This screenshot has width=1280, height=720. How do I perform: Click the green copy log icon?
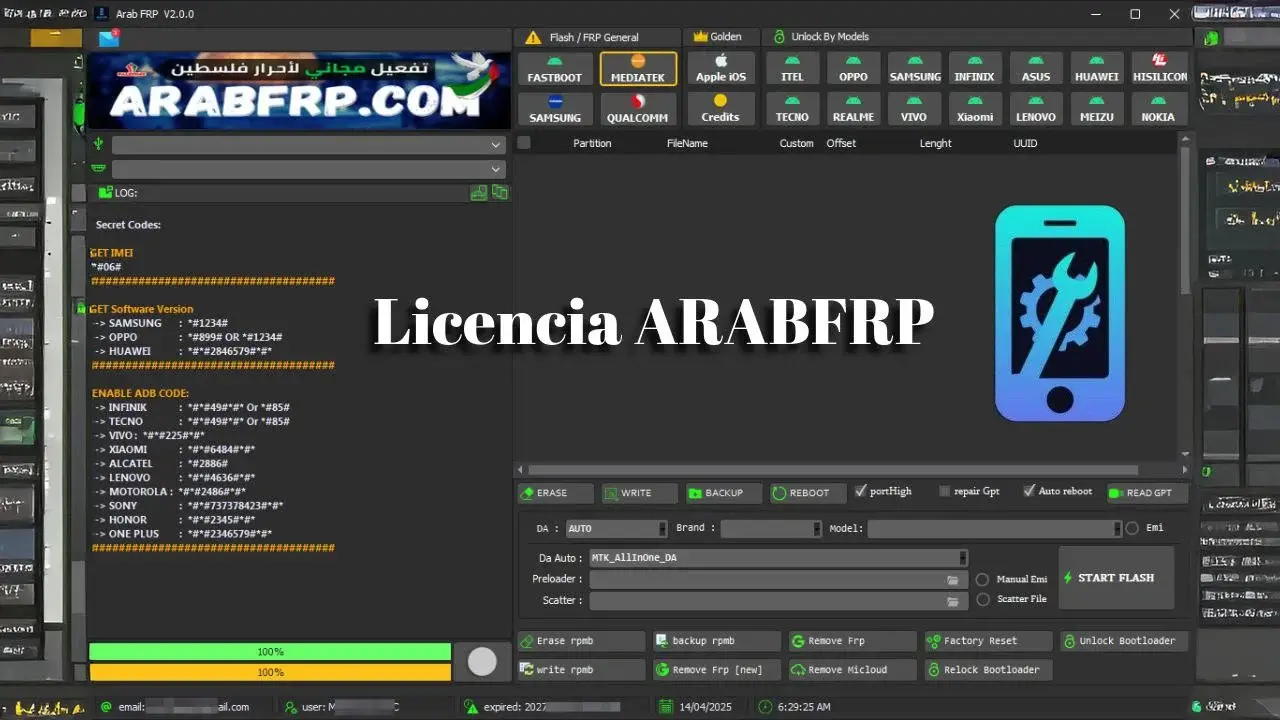point(499,192)
